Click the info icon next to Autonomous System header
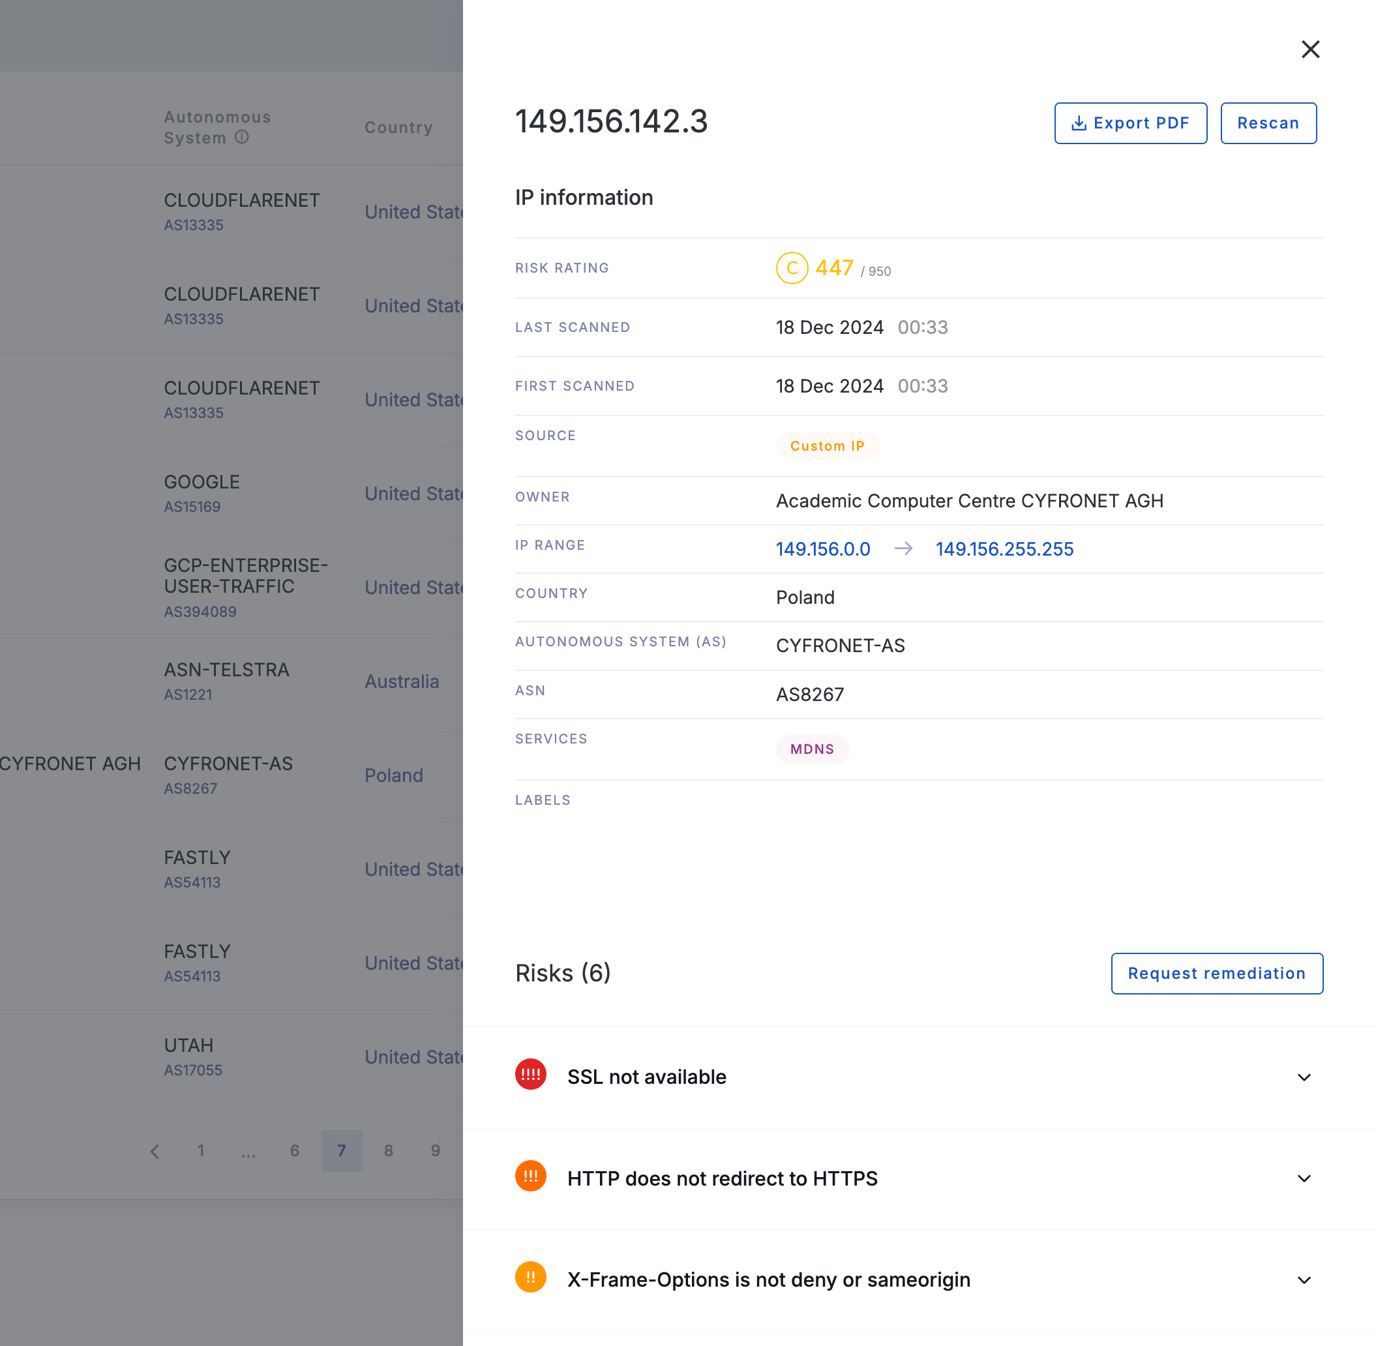 click(x=242, y=139)
